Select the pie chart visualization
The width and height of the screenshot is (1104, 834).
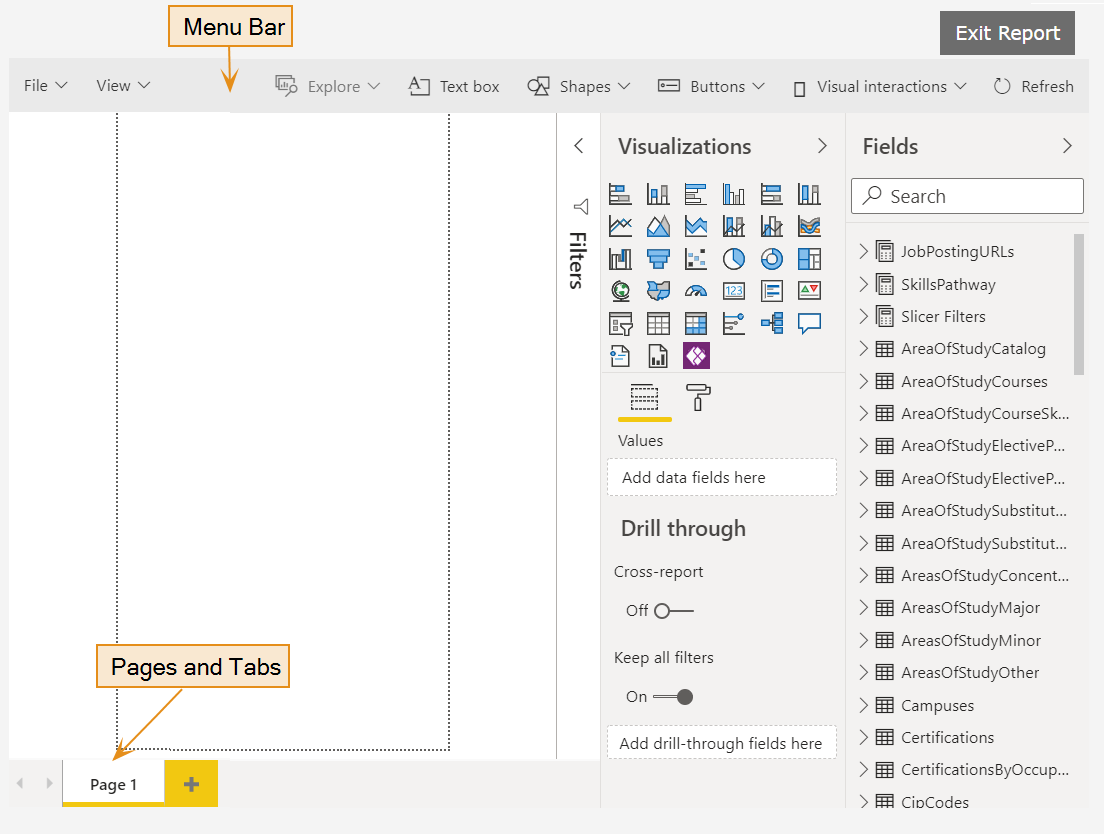pos(733,259)
